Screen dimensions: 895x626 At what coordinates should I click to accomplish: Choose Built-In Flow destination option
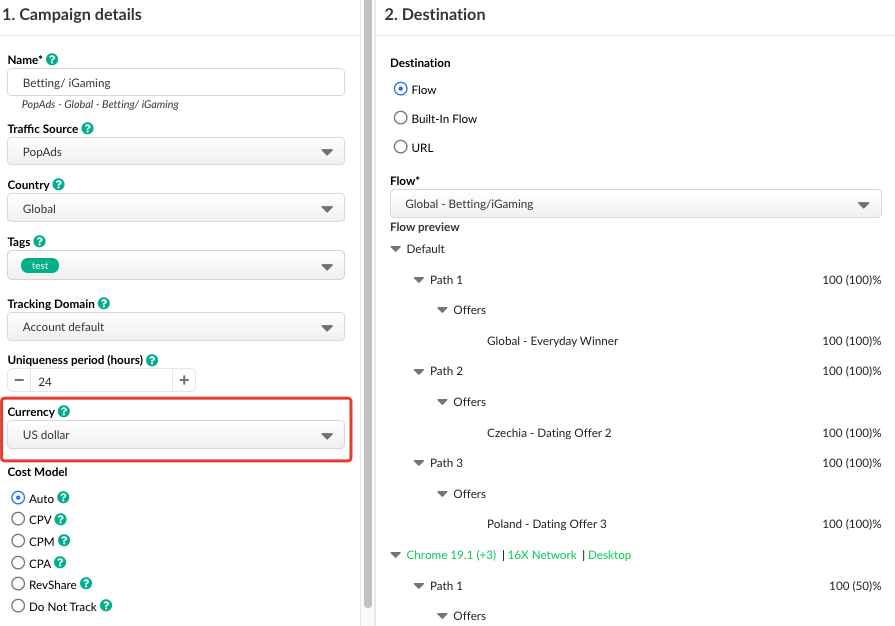[400, 118]
